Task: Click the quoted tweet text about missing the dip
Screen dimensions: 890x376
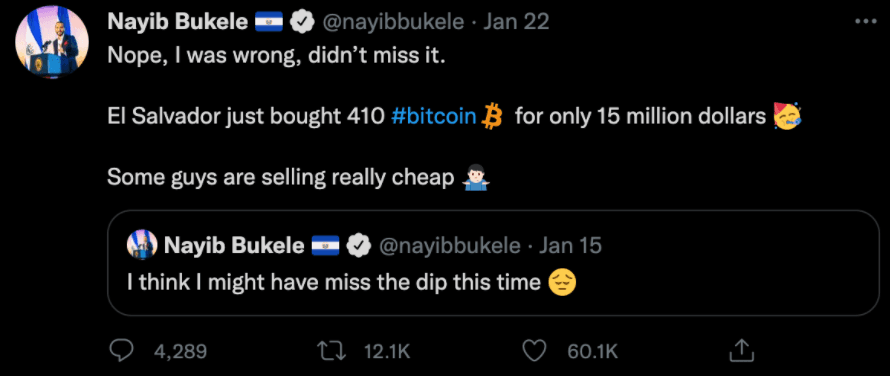Action: [x=334, y=282]
